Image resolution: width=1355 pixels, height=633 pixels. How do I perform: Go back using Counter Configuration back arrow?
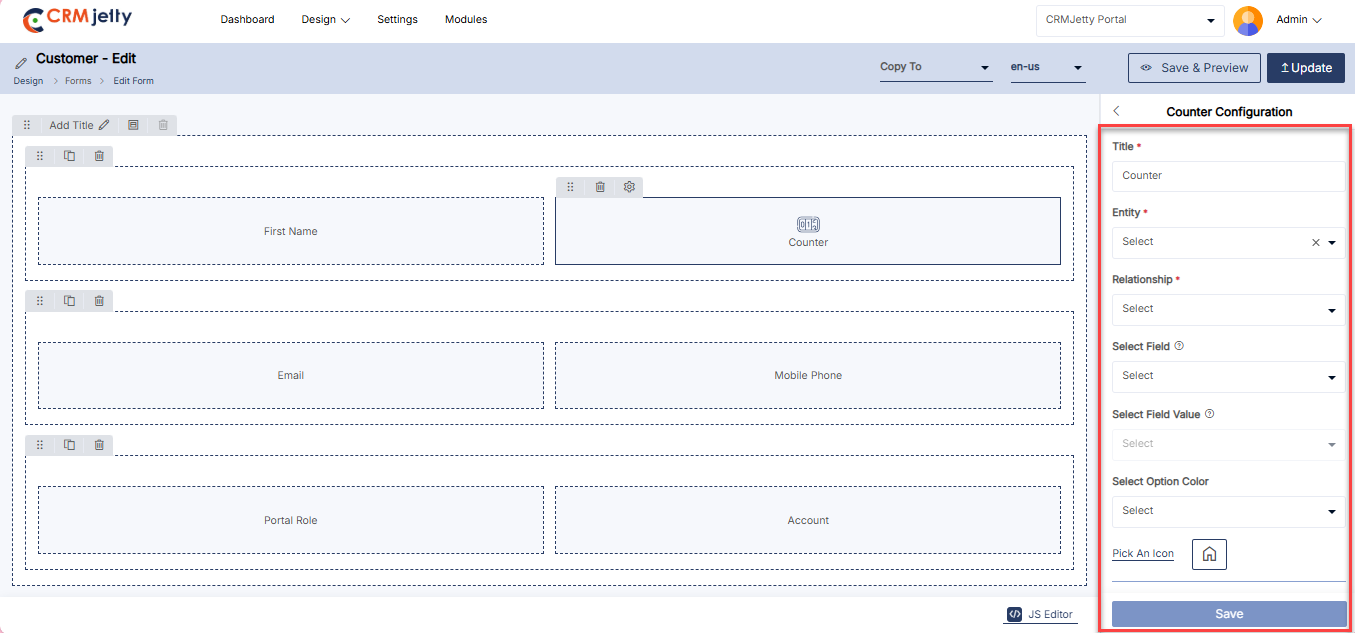[1117, 112]
